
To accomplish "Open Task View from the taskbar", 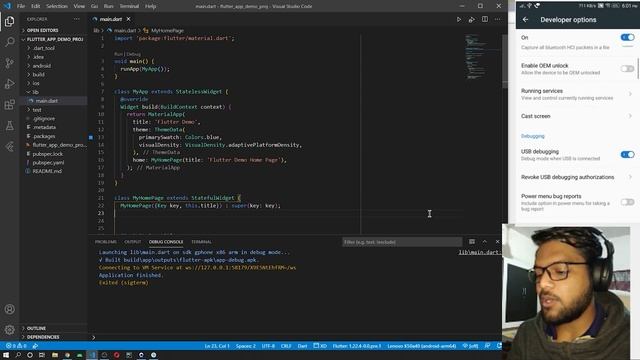I will click(x=42, y=355).
